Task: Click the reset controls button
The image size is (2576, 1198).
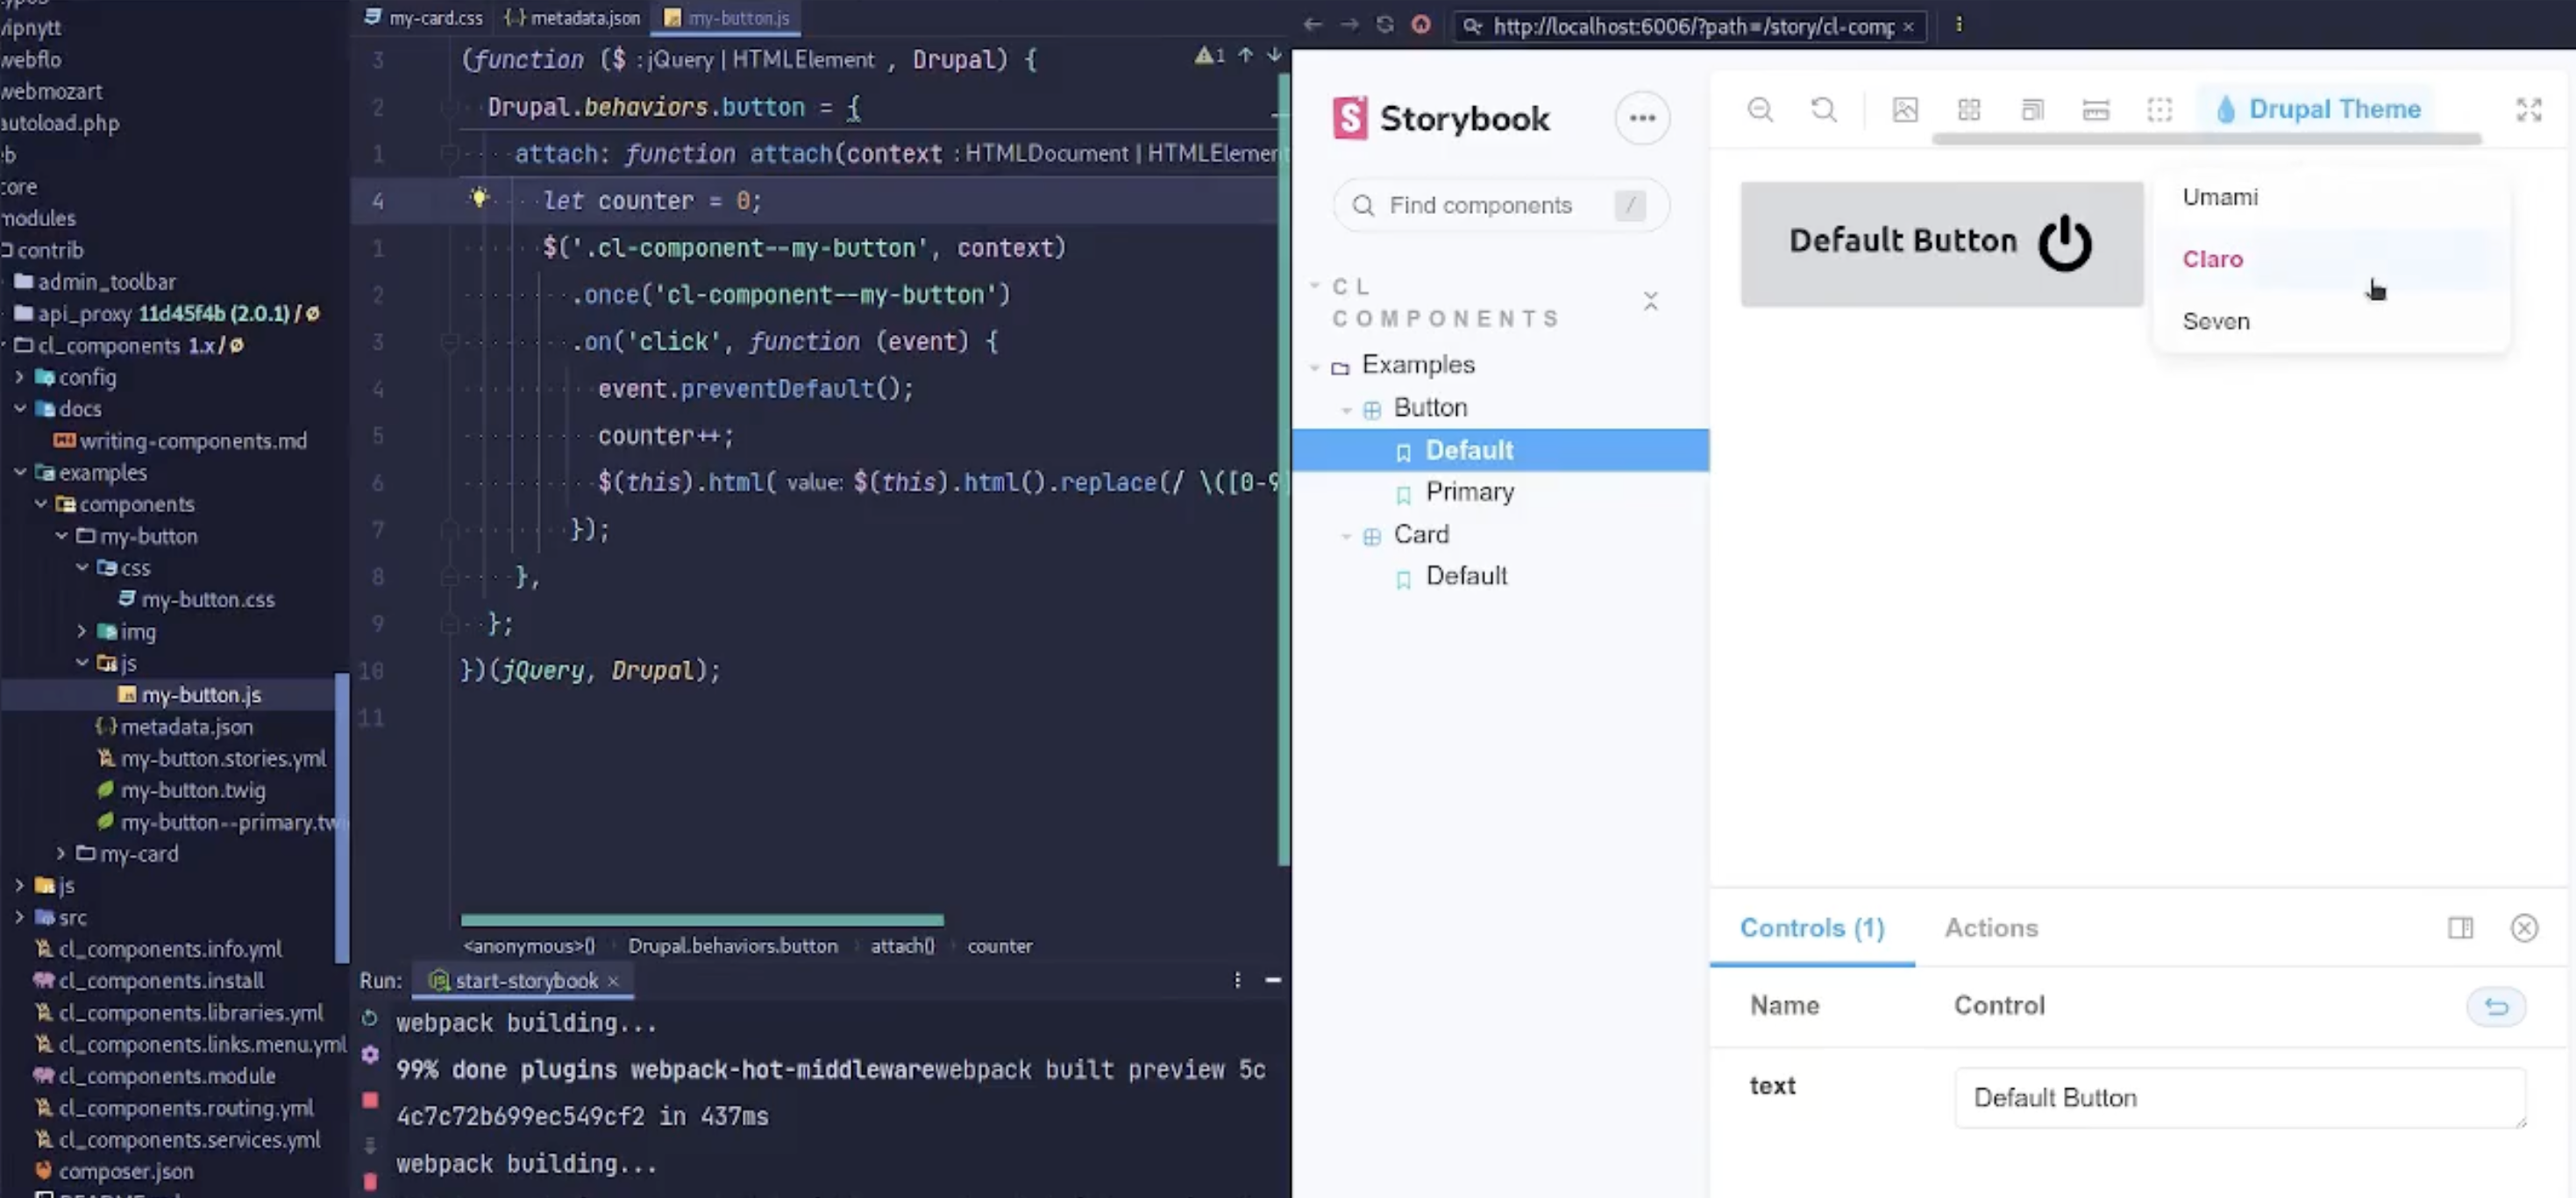Action: click(x=2496, y=1006)
